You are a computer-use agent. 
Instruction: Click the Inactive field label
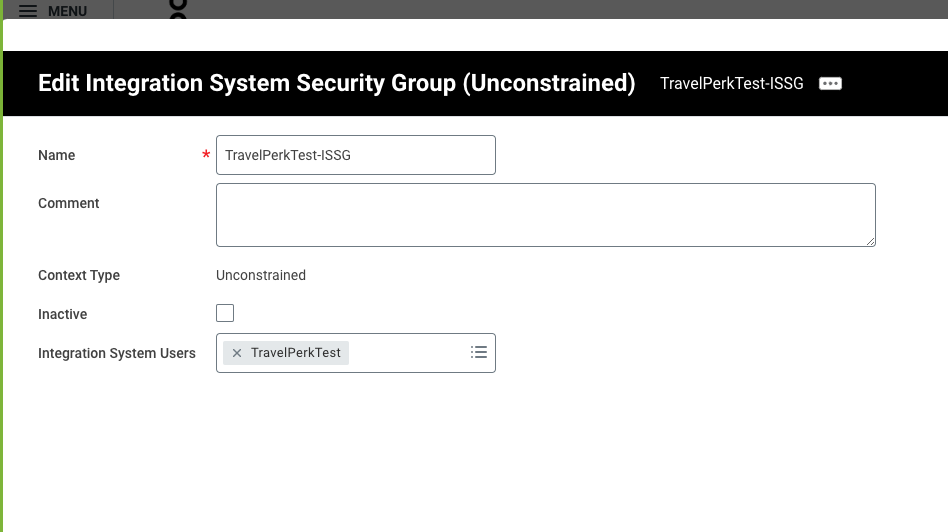(62, 314)
